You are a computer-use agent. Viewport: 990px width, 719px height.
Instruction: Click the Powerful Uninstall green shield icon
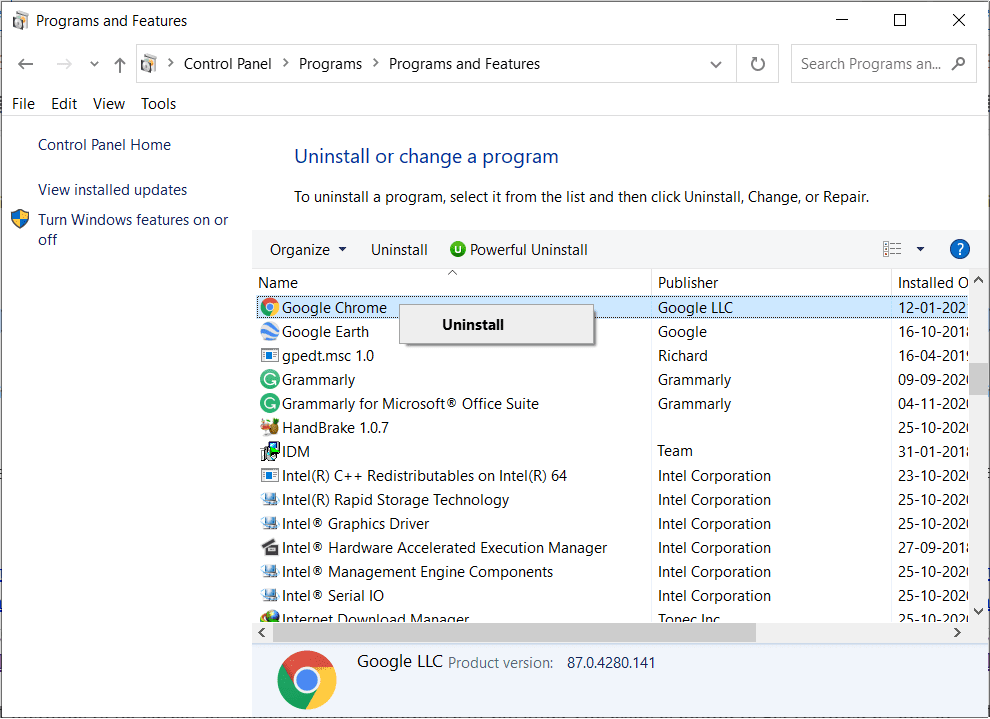(457, 249)
